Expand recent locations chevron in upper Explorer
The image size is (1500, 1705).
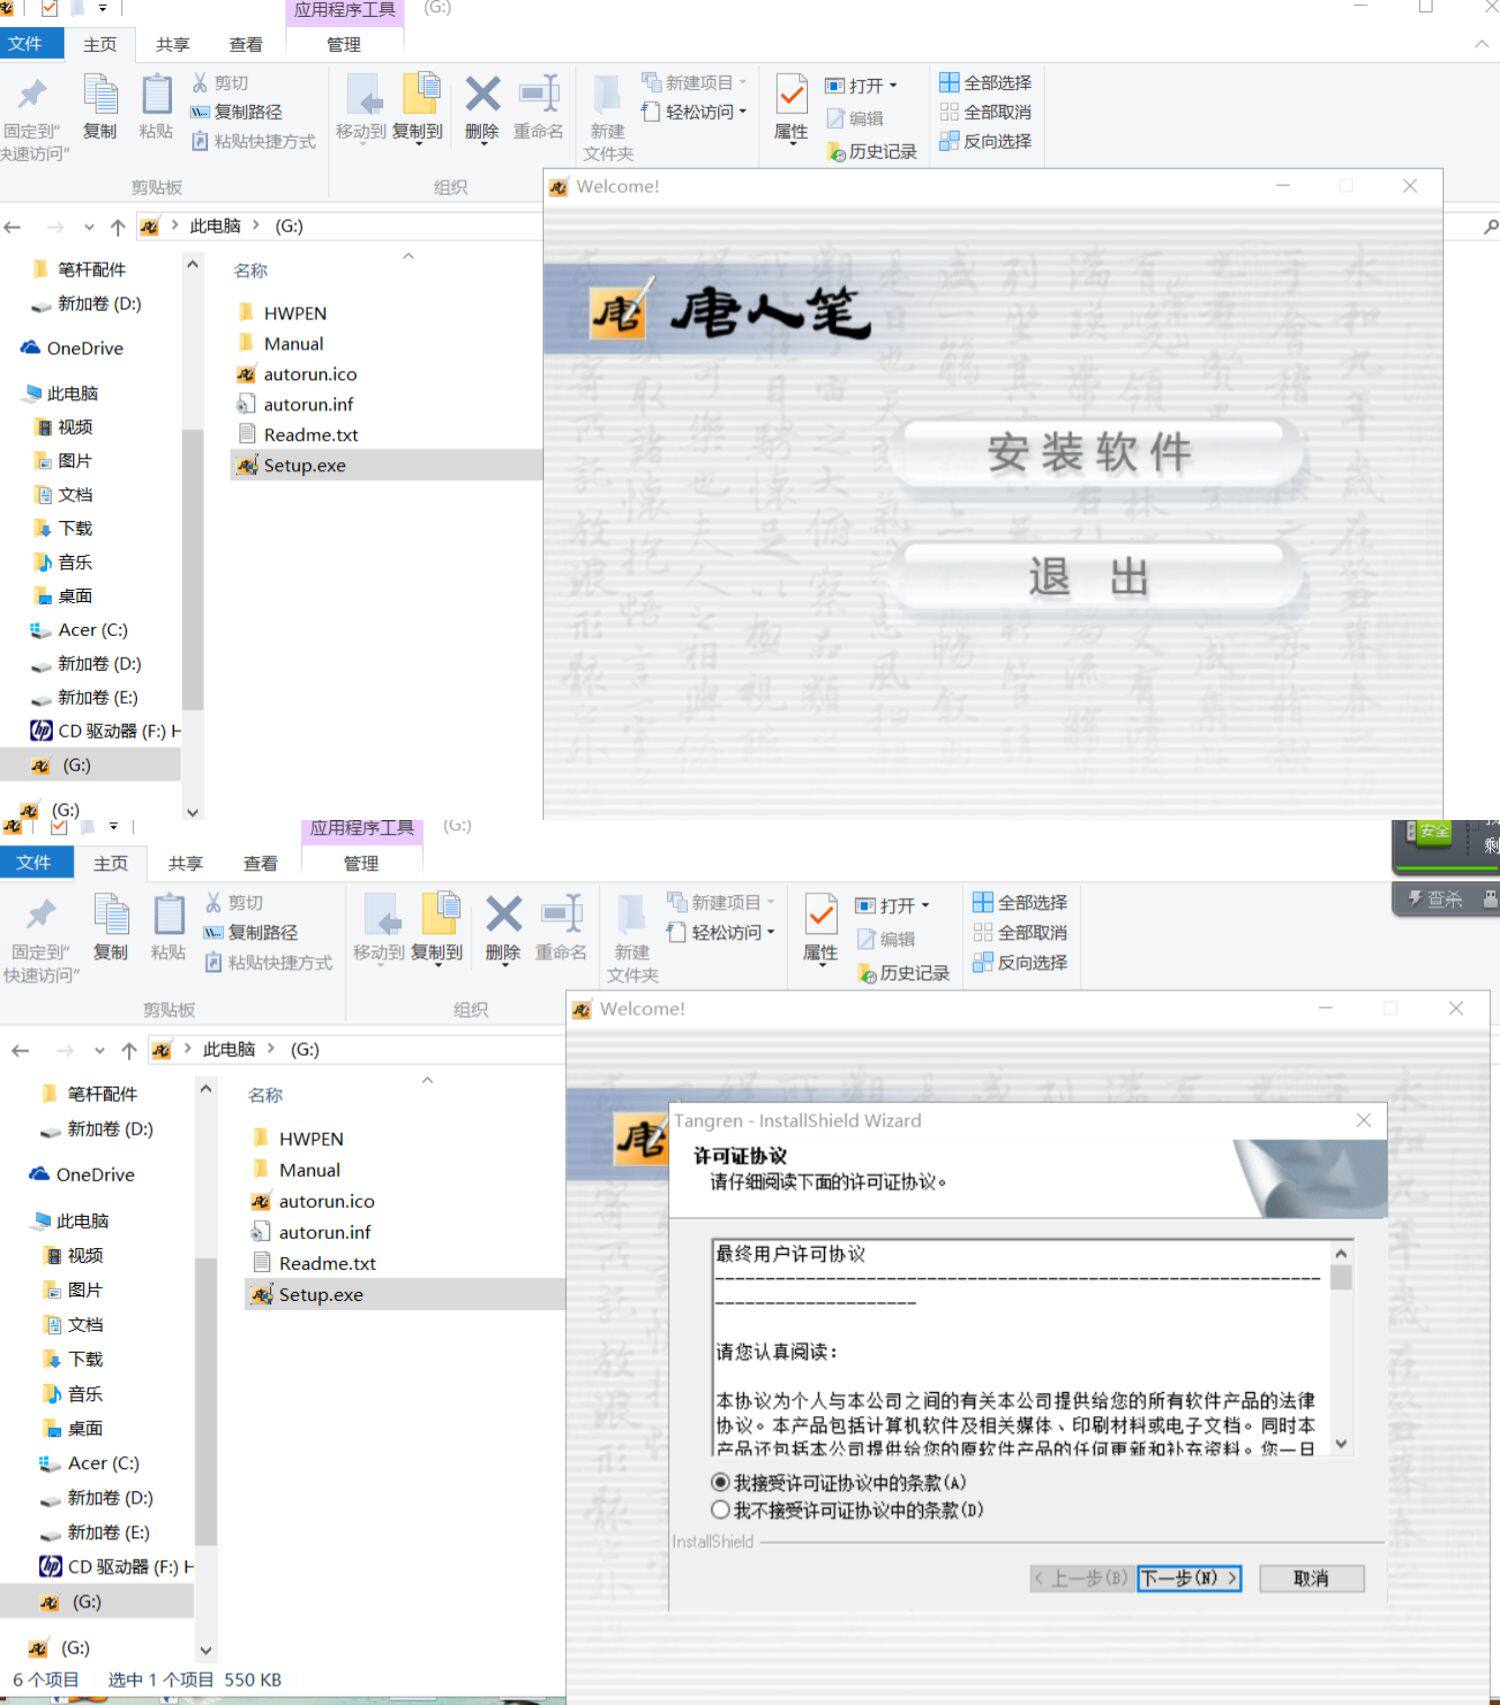pos(89,227)
